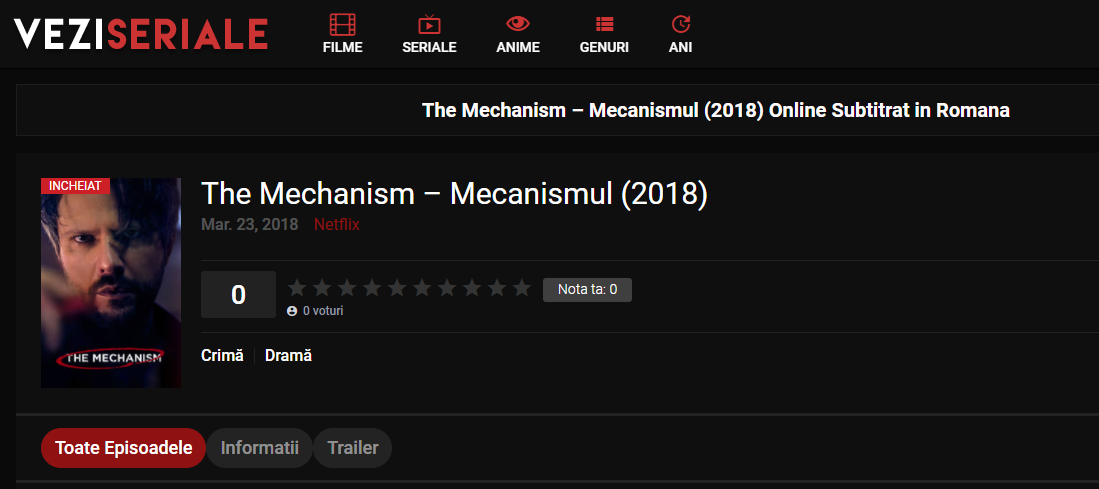Click the clock icon above ANI
Screen dimensions: 1099x489
(681, 24)
